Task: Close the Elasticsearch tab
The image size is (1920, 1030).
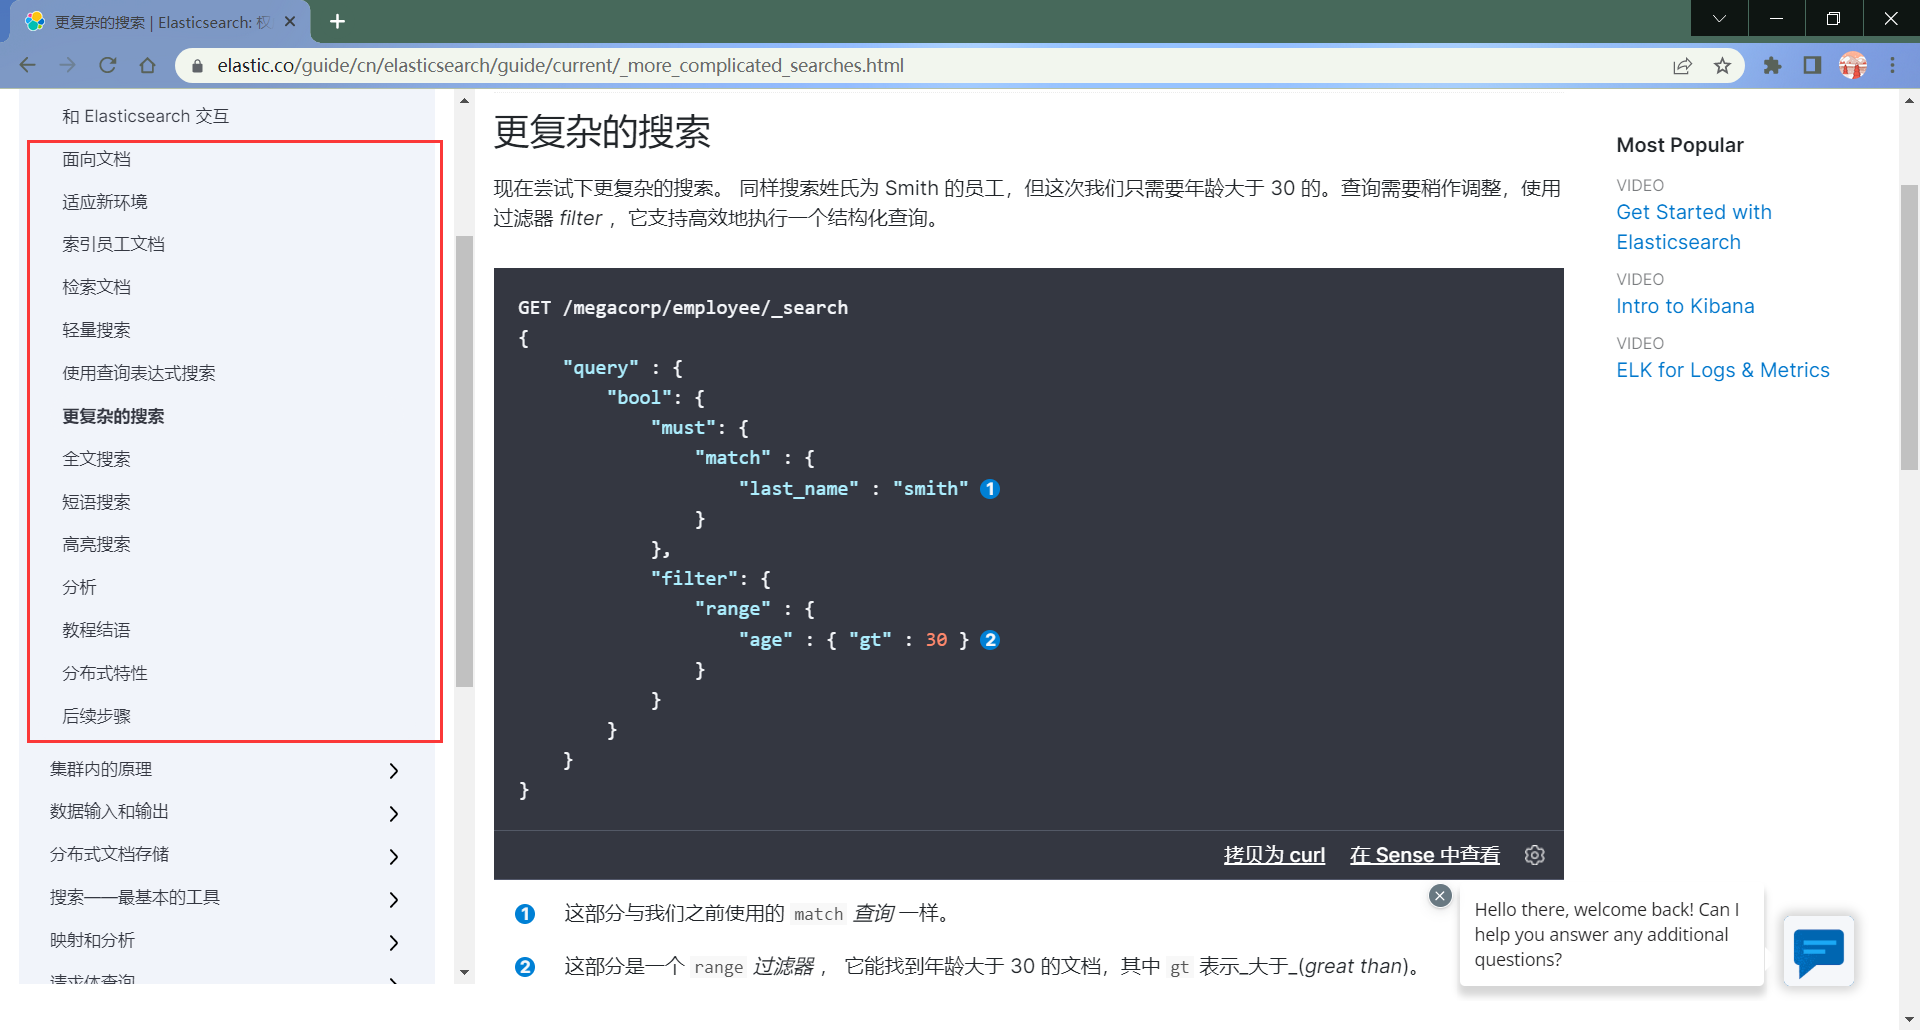Action: tap(290, 21)
